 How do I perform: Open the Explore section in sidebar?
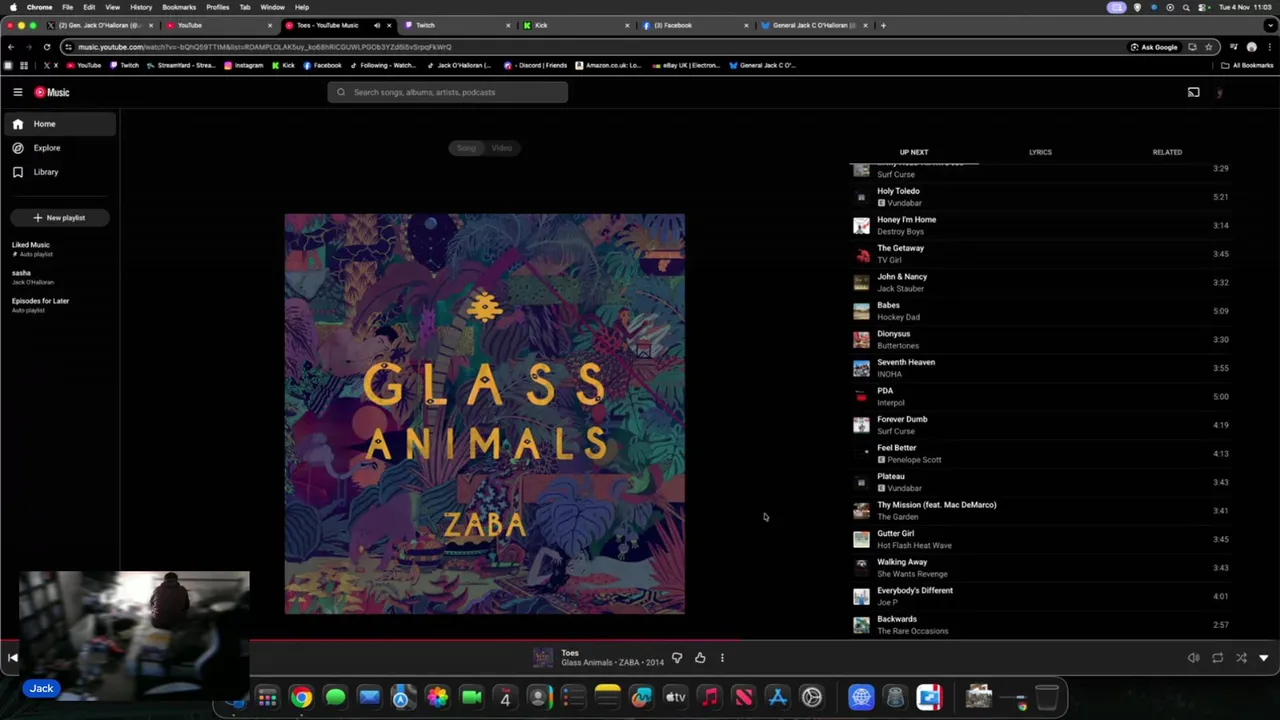click(x=60, y=148)
